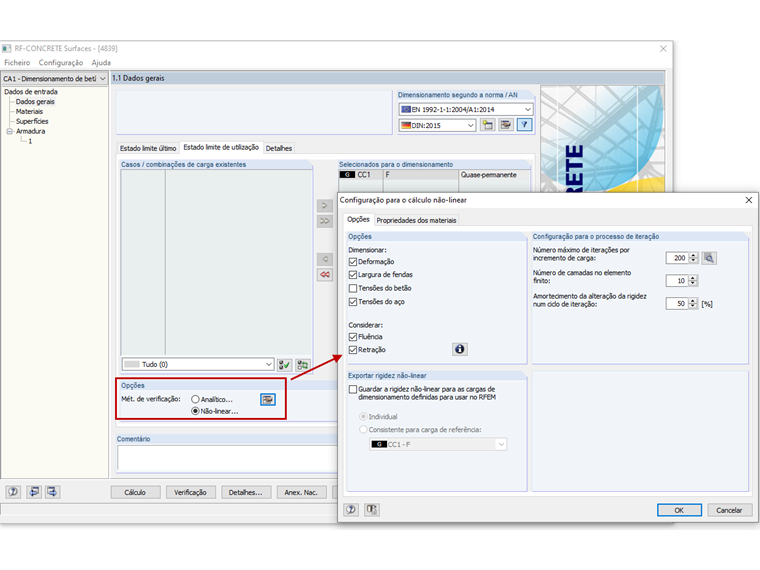The width and height of the screenshot is (760, 570).
Task: Select Materiais in navigator tree
Action: click(x=29, y=111)
